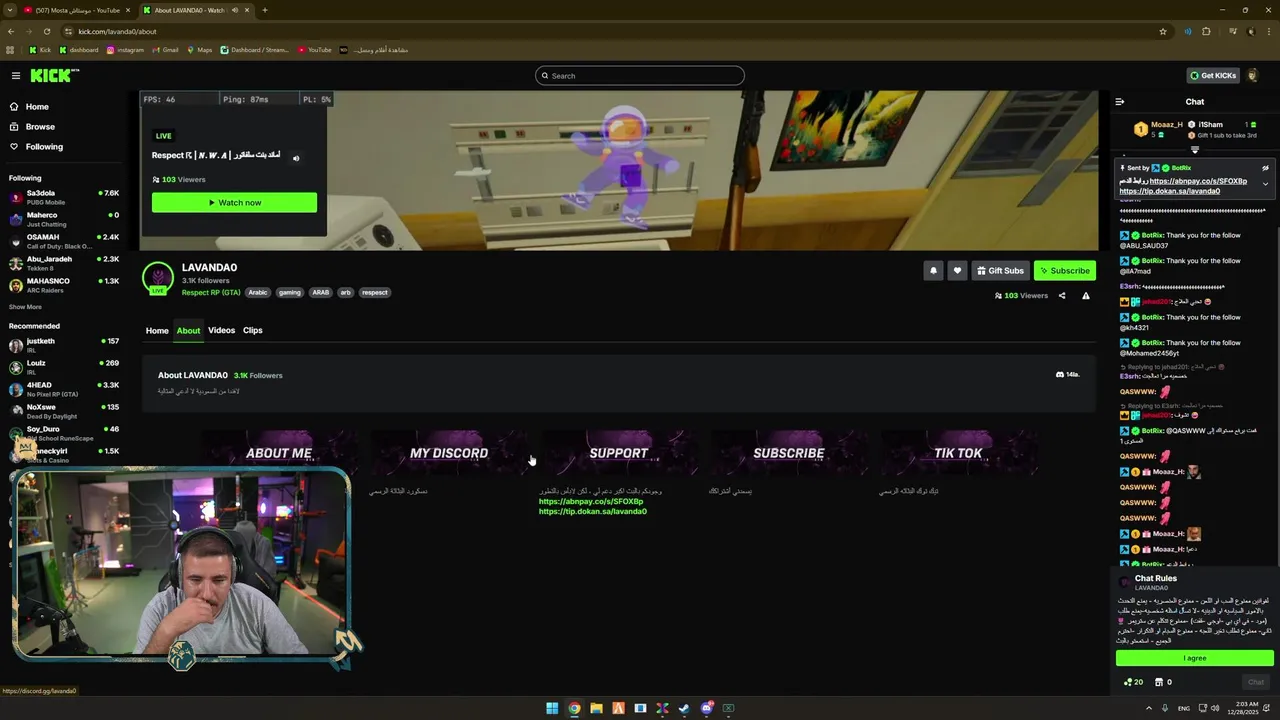Open the SUBSCRIBE panel banner

point(789,453)
